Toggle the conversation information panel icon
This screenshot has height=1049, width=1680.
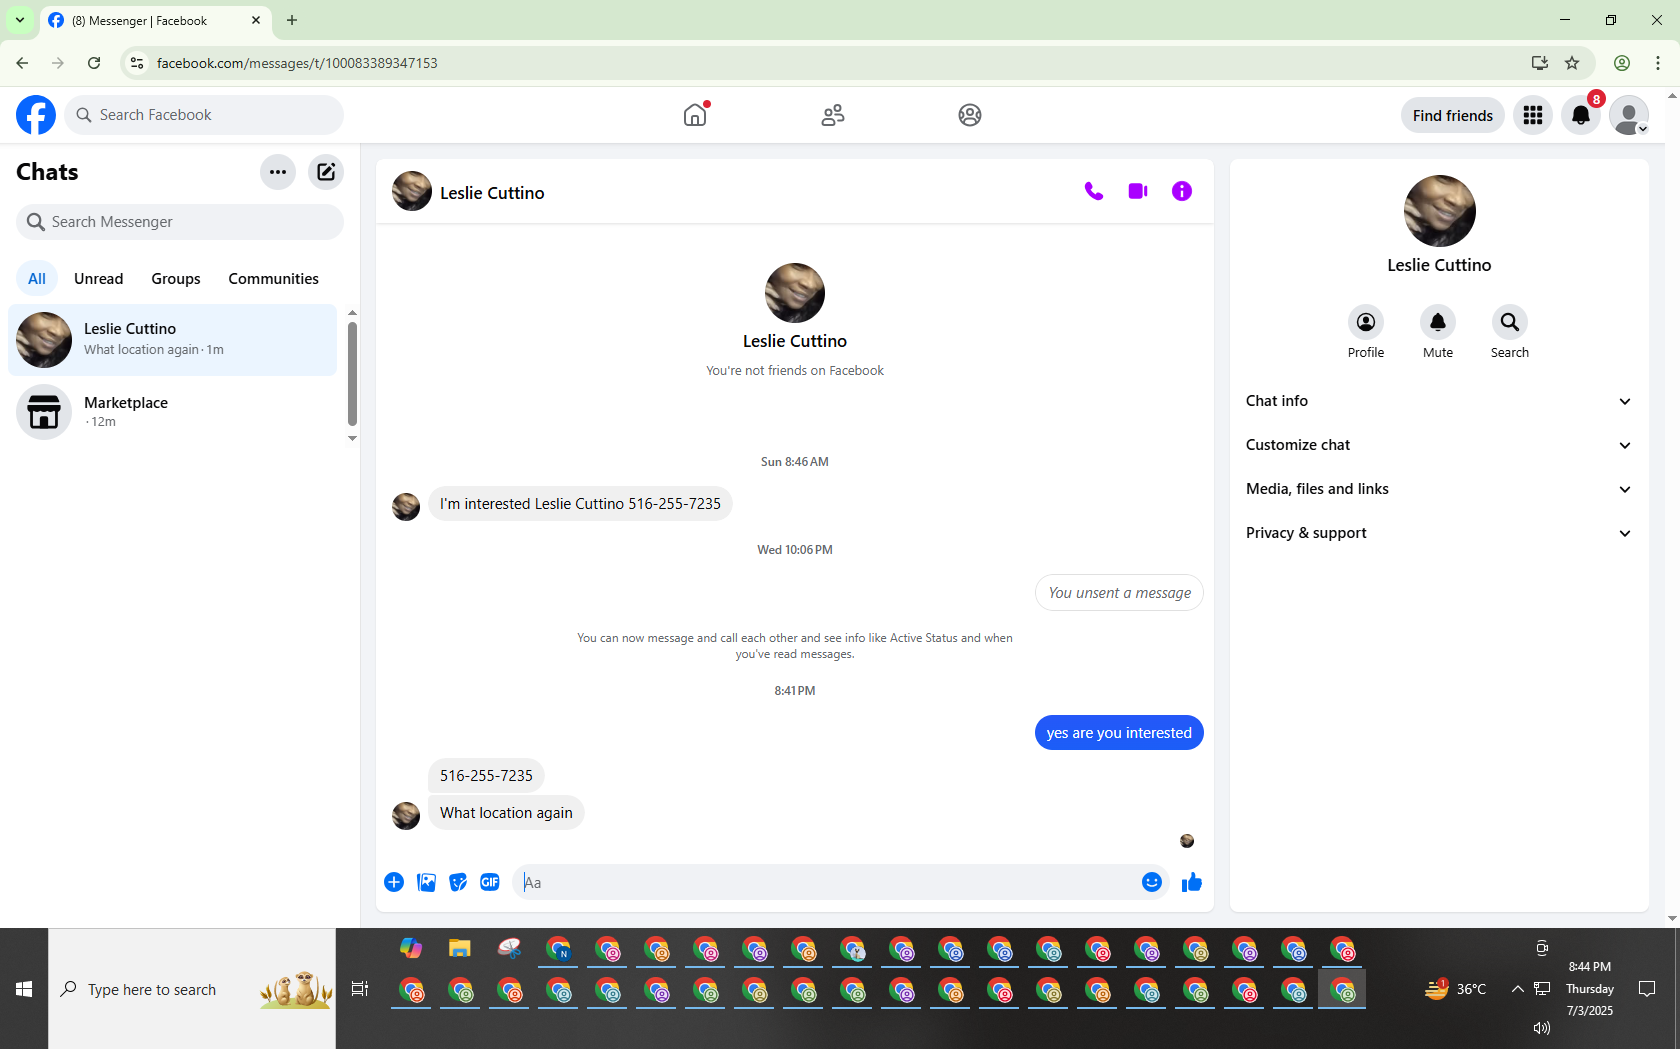tap(1182, 191)
